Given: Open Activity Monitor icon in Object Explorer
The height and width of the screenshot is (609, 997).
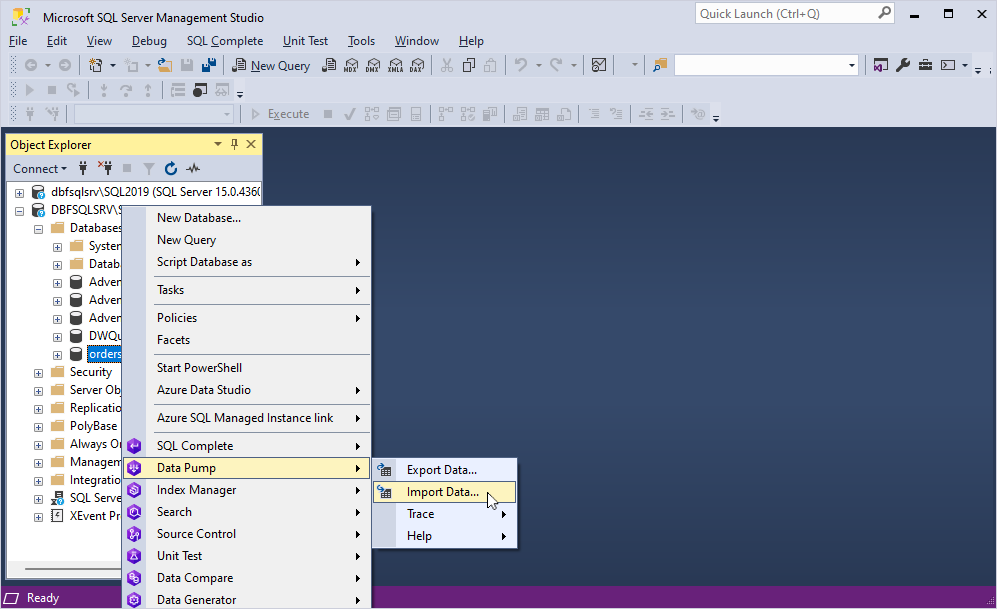Looking at the screenshot, I should click(193, 168).
